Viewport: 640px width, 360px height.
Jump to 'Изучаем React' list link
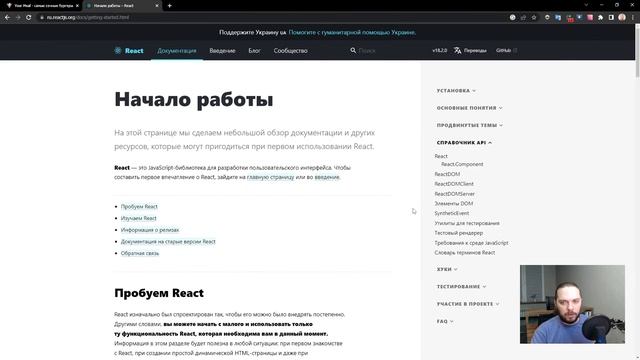click(x=138, y=218)
